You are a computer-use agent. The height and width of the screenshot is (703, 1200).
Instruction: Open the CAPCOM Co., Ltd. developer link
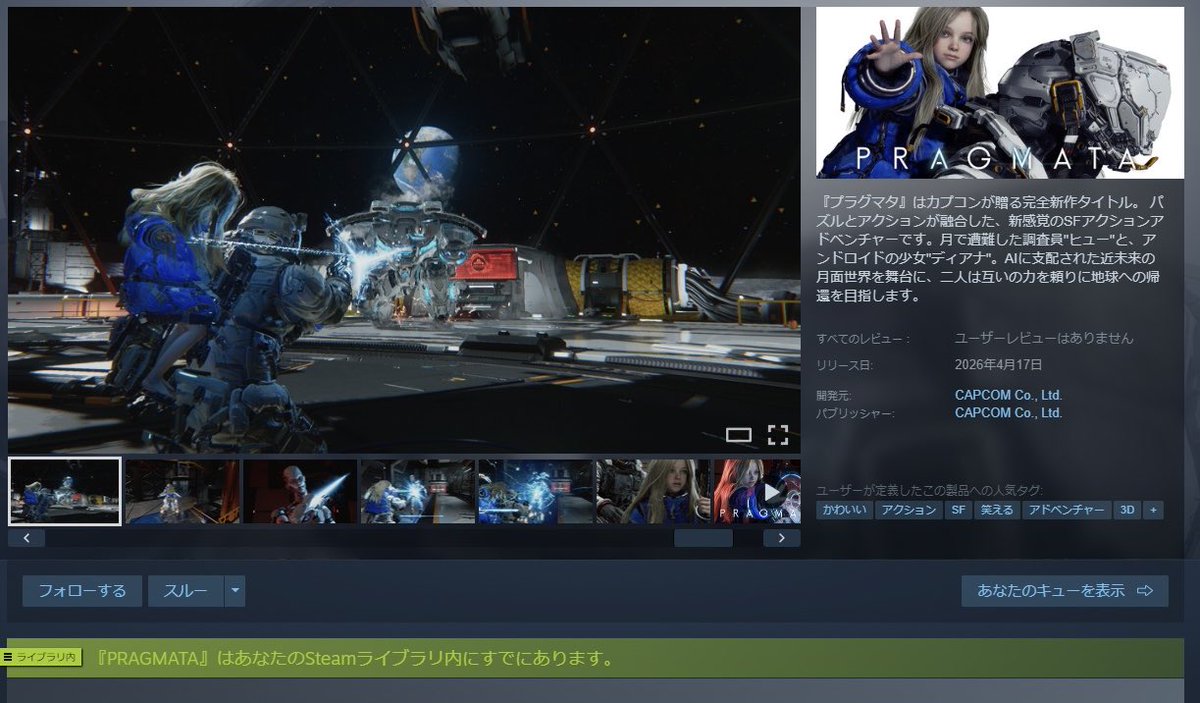click(x=1008, y=395)
